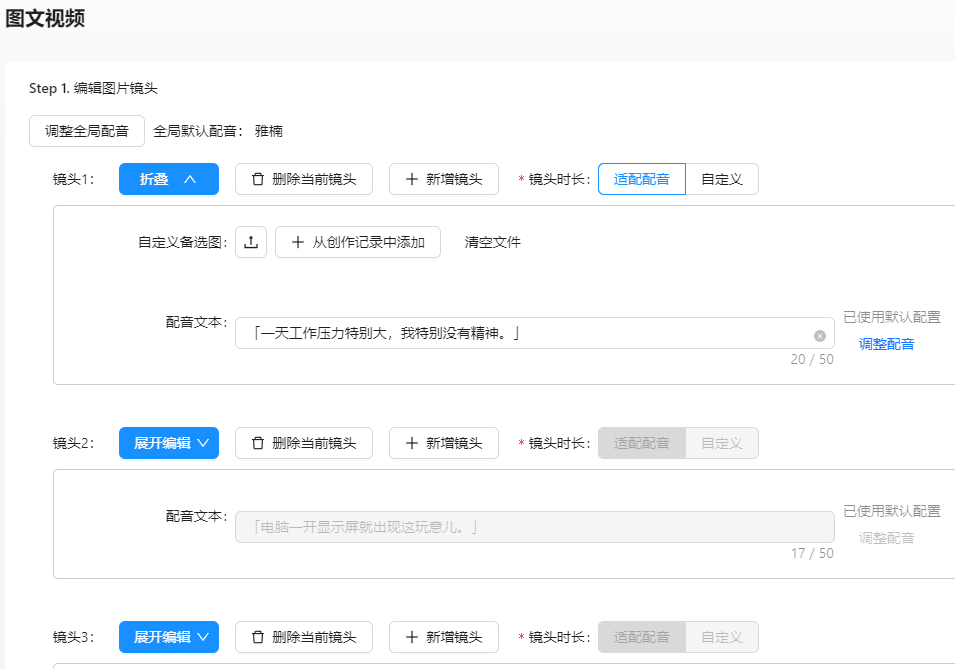Collapse 镜头1 with the 折叠 button

point(168,179)
